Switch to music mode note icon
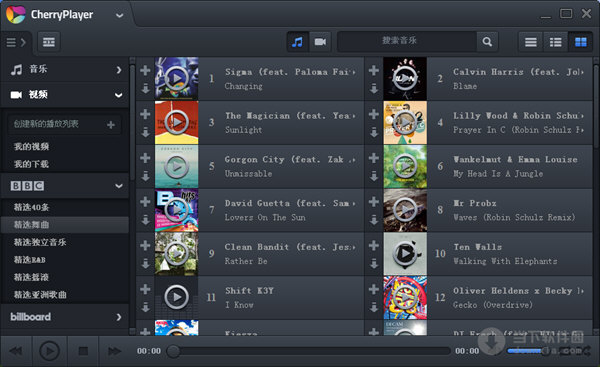Viewport: 600px width, 367px height. (x=297, y=42)
